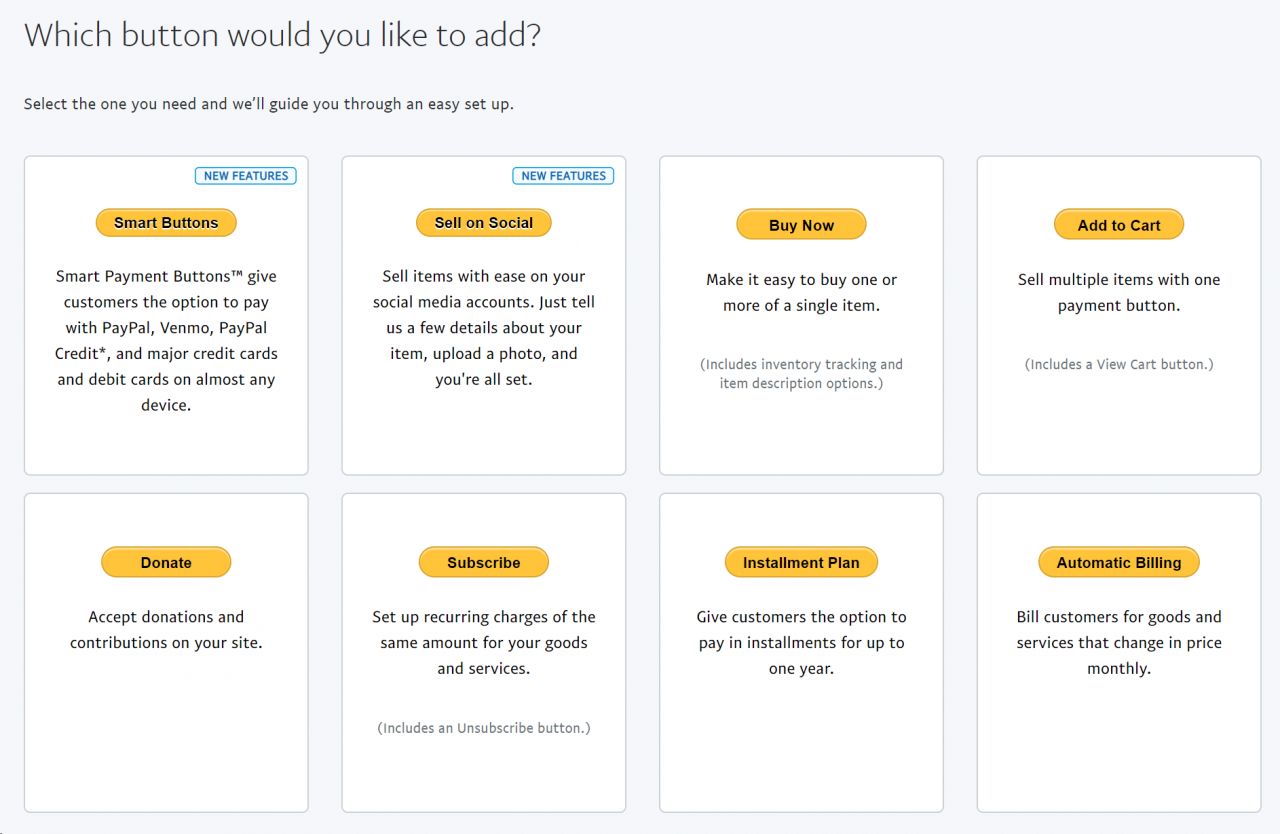This screenshot has height=834, width=1280.
Task: Select the Smart Buttons option
Action: click(x=166, y=222)
